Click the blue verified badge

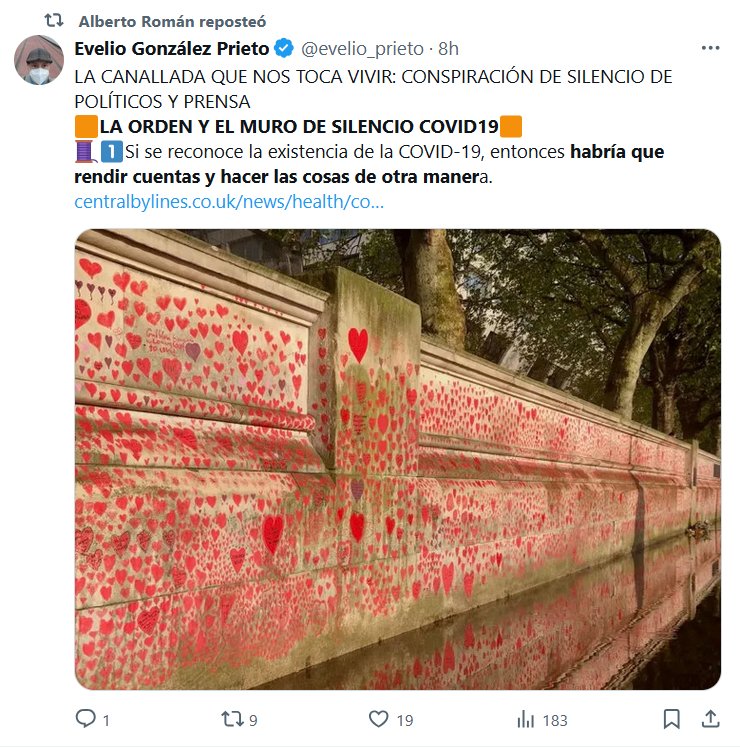pyautogui.click(x=284, y=48)
